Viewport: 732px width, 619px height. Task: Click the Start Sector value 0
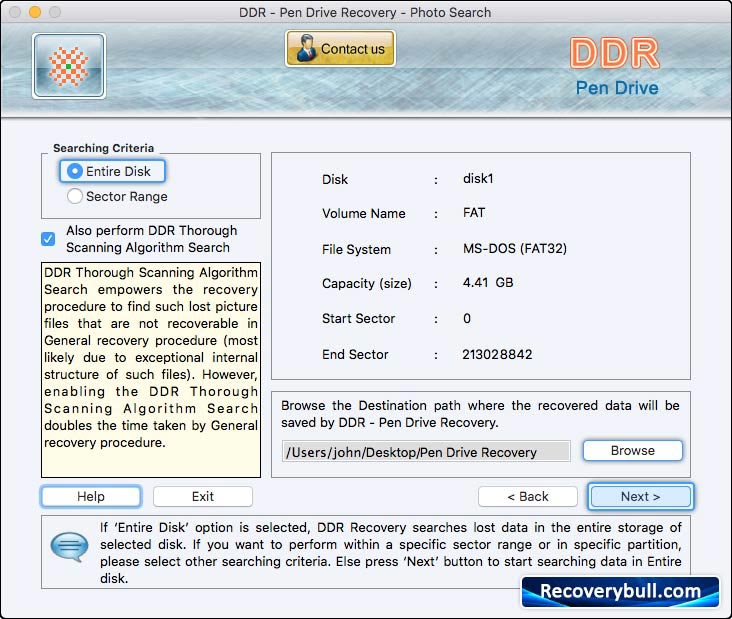click(x=467, y=318)
